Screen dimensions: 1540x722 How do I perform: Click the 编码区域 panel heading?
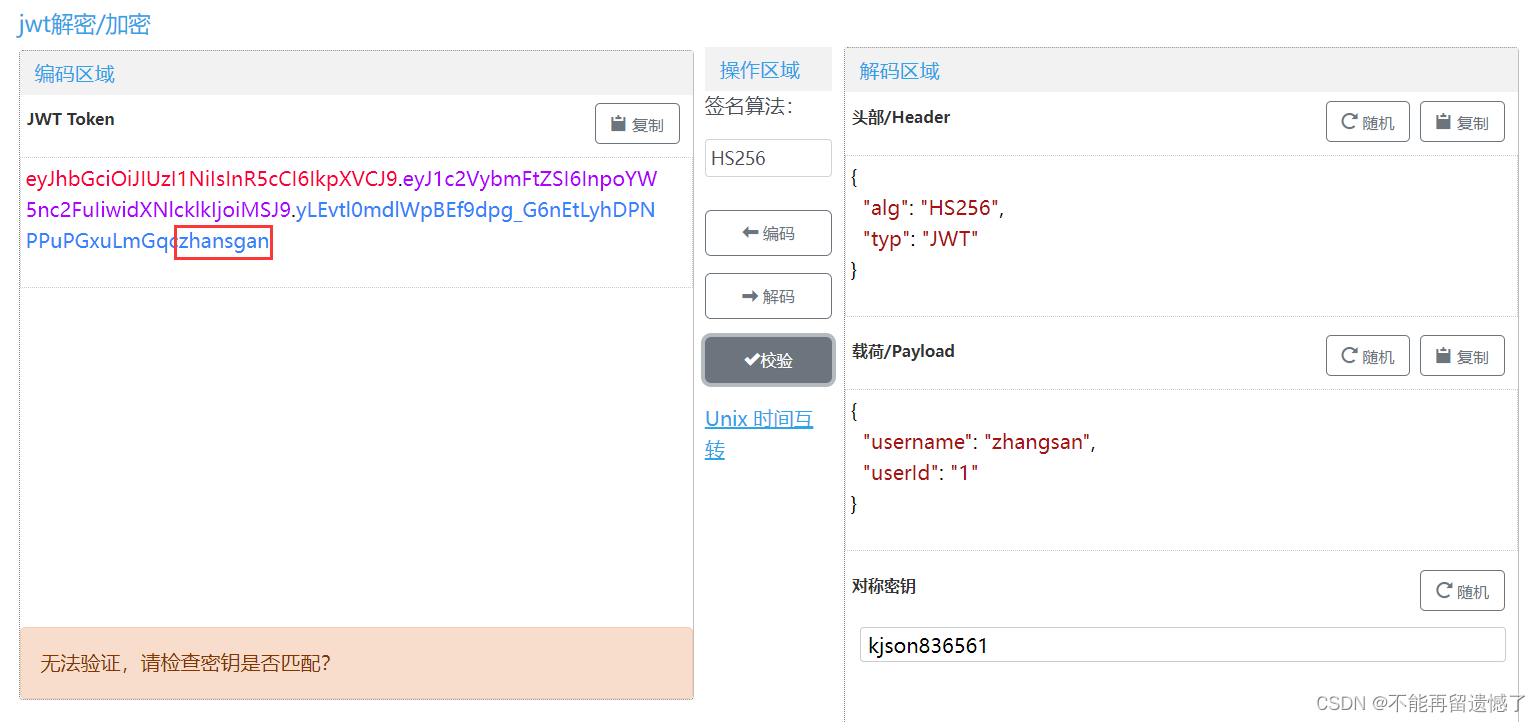point(75,73)
